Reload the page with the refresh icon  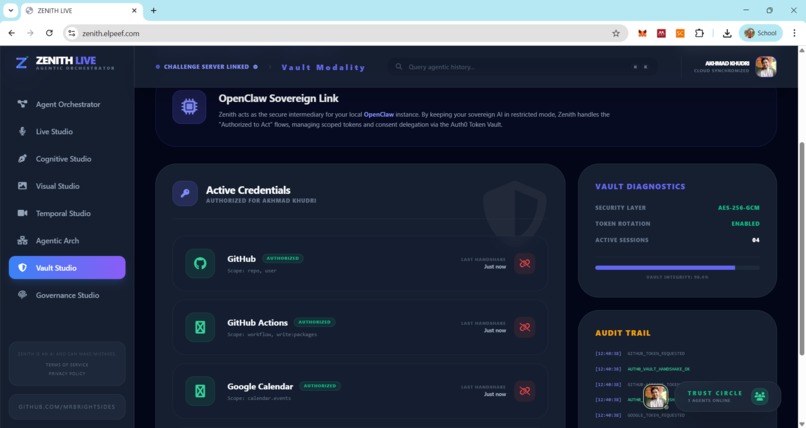coord(49,33)
